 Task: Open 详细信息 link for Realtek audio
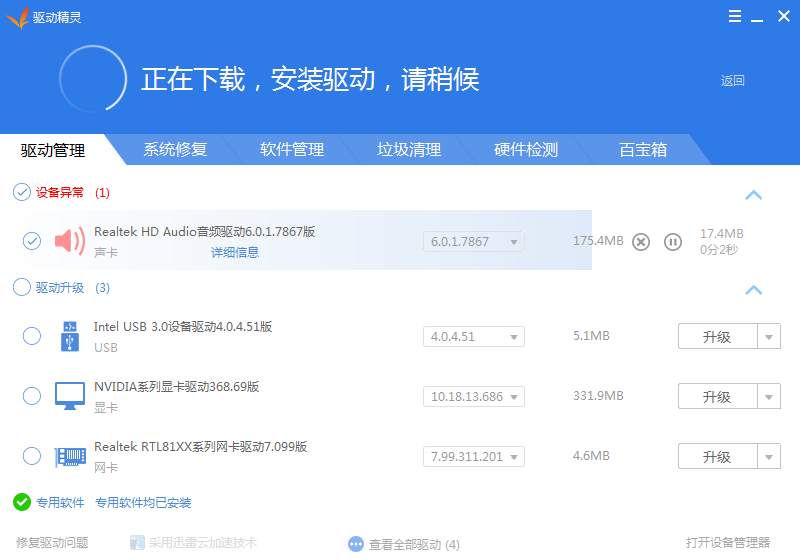click(x=235, y=252)
